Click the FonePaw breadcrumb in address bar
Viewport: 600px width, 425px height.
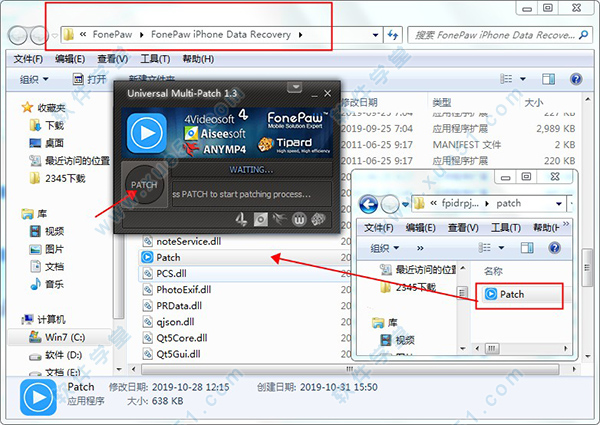pyautogui.click(x=112, y=34)
